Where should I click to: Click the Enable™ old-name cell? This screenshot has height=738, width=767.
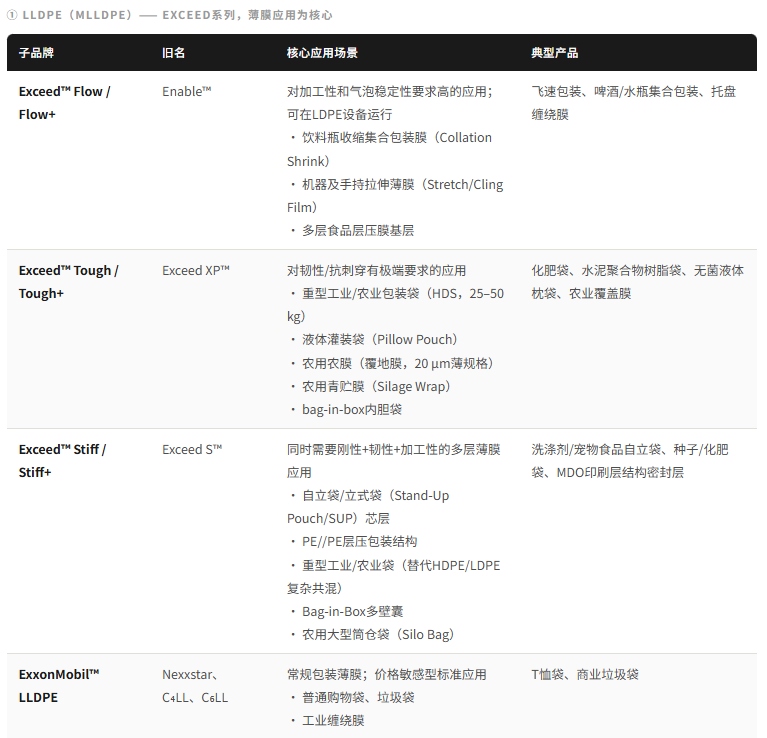[x=187, y=91]
